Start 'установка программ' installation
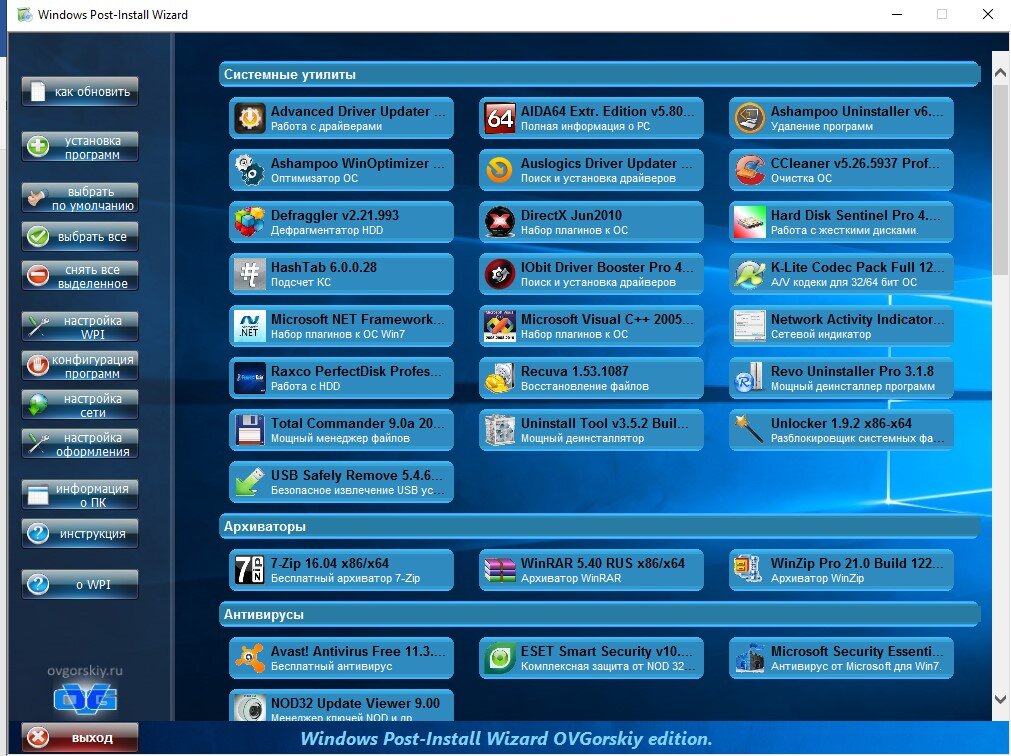The height and width of the screenshot is (756, 1011). (x=80, y=147)
